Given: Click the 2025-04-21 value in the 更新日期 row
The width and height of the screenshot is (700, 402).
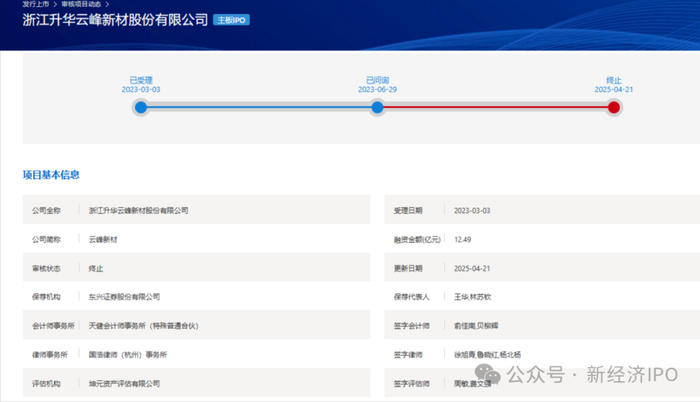Looking at the screenshot, I should [472, 268].
